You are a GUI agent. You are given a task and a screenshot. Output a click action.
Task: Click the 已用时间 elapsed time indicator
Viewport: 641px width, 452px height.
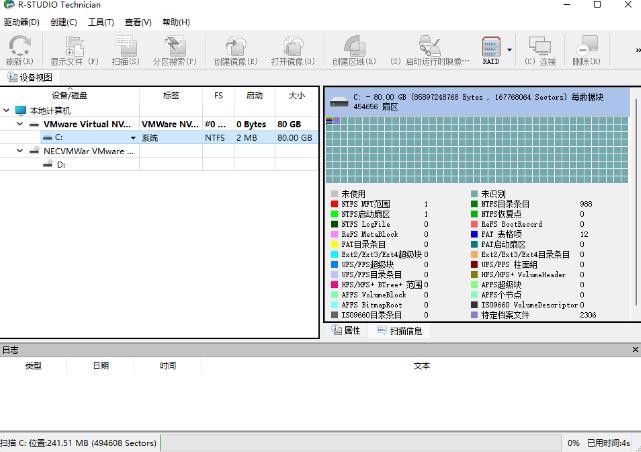608,443
